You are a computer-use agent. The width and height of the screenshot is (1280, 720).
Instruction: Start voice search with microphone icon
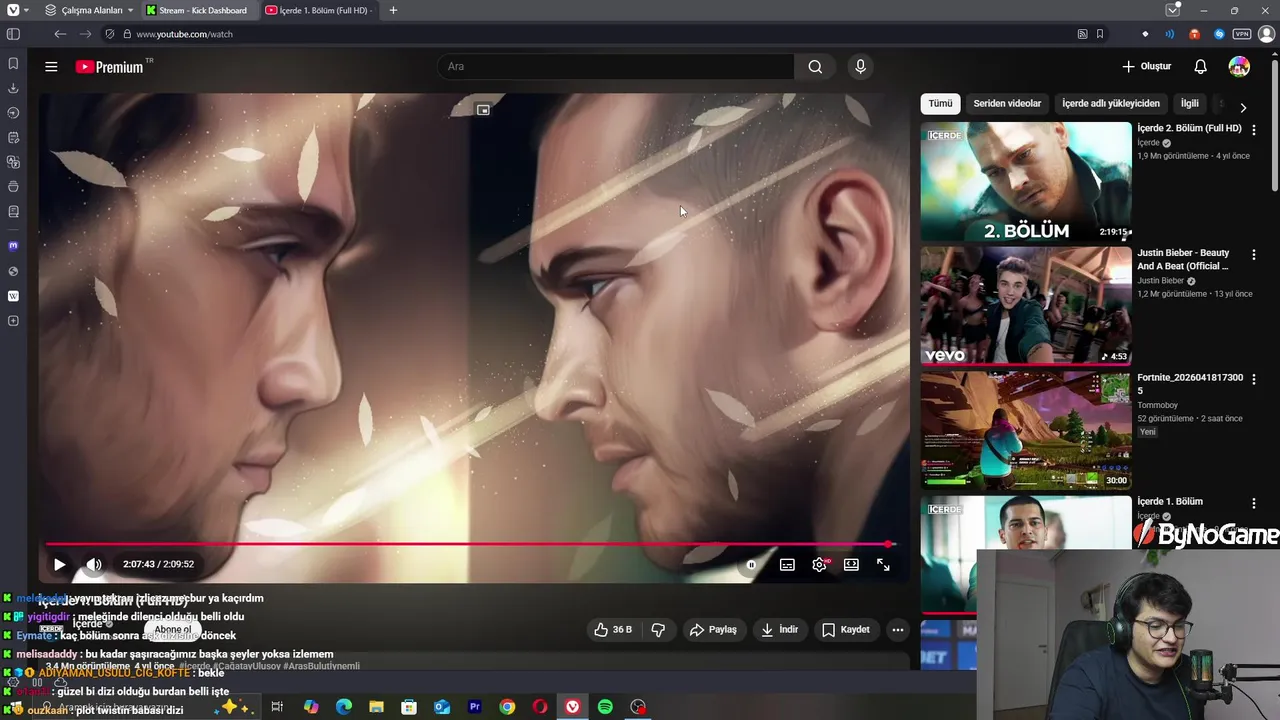(x=860, y=67)
